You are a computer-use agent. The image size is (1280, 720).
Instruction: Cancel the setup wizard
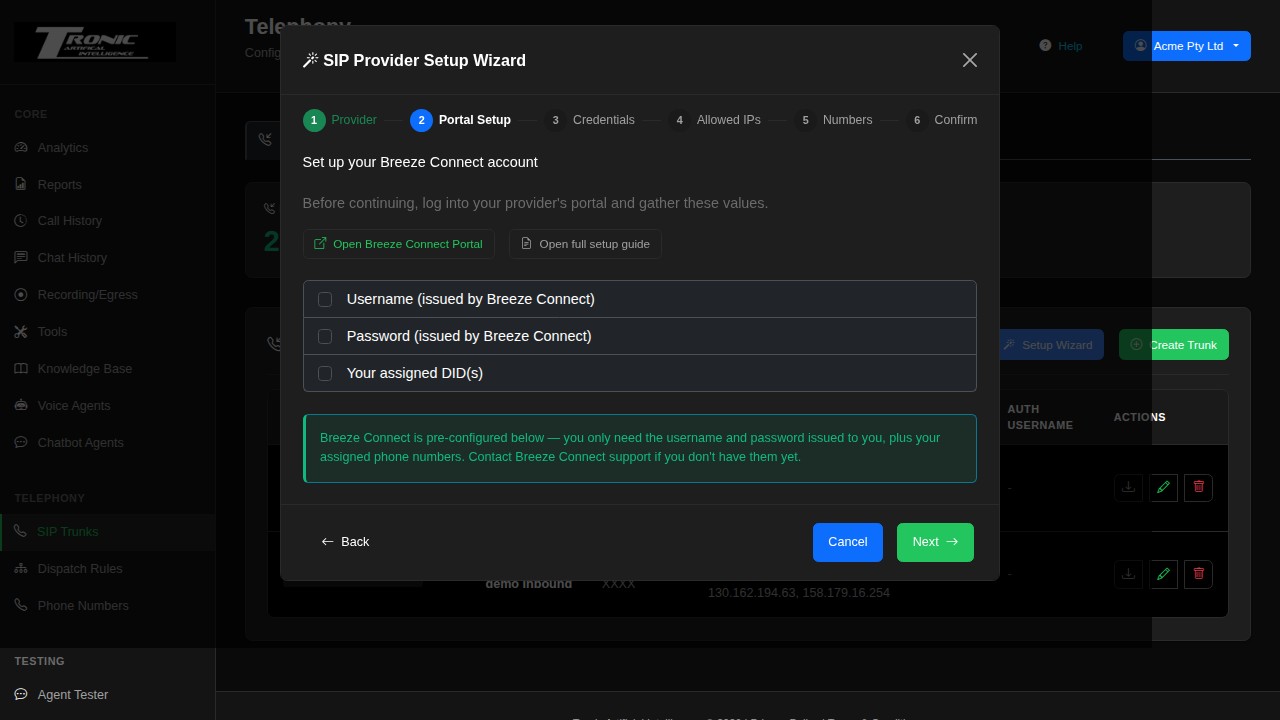(x=848, y=542)
